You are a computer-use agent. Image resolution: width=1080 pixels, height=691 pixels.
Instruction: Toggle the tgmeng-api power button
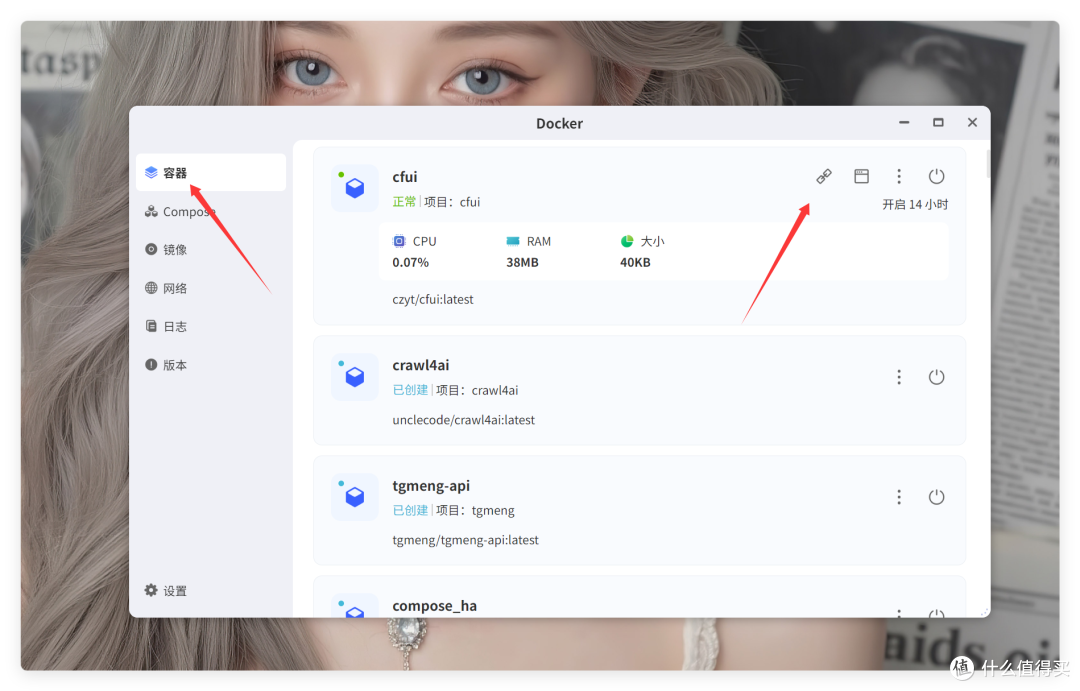tap(936, 497)
